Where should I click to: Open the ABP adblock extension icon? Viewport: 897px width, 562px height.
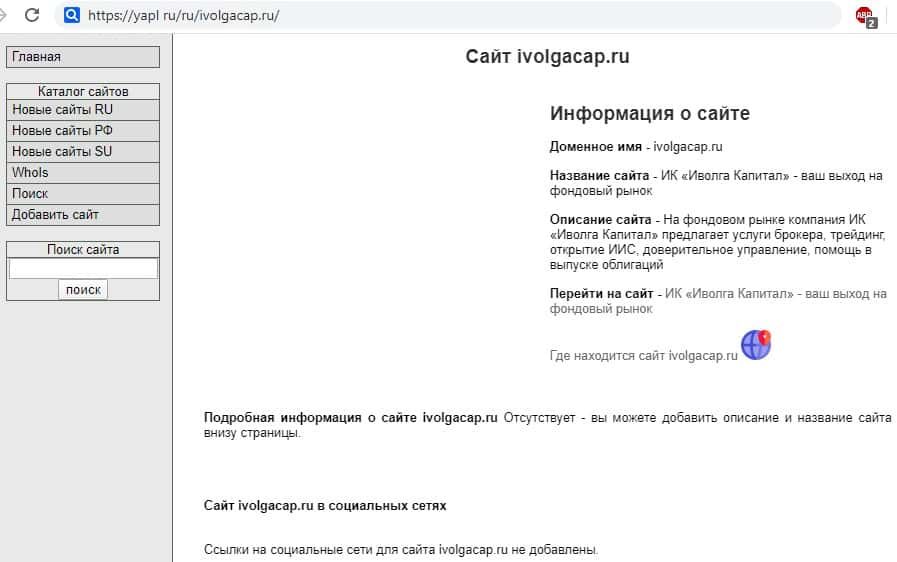[866, 16]
